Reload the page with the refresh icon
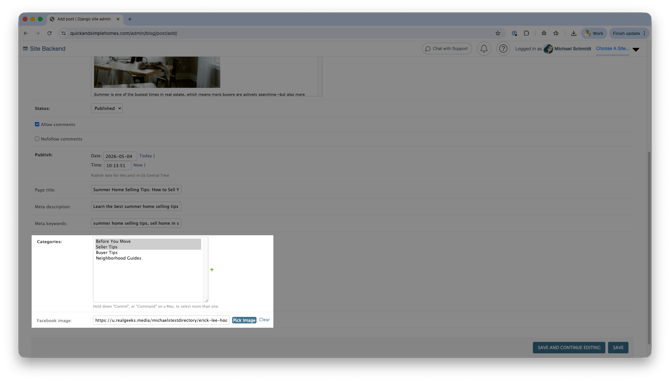 click(x=50, y=33)
